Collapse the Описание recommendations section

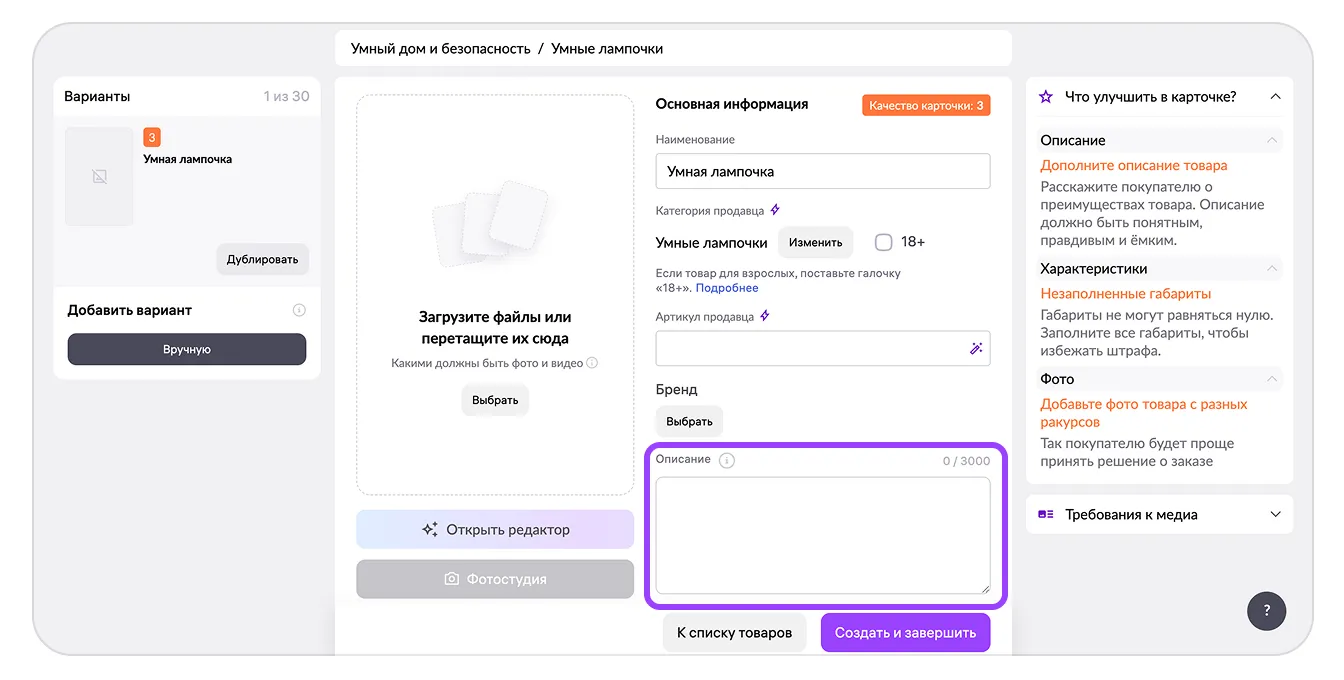(1272, 141)
